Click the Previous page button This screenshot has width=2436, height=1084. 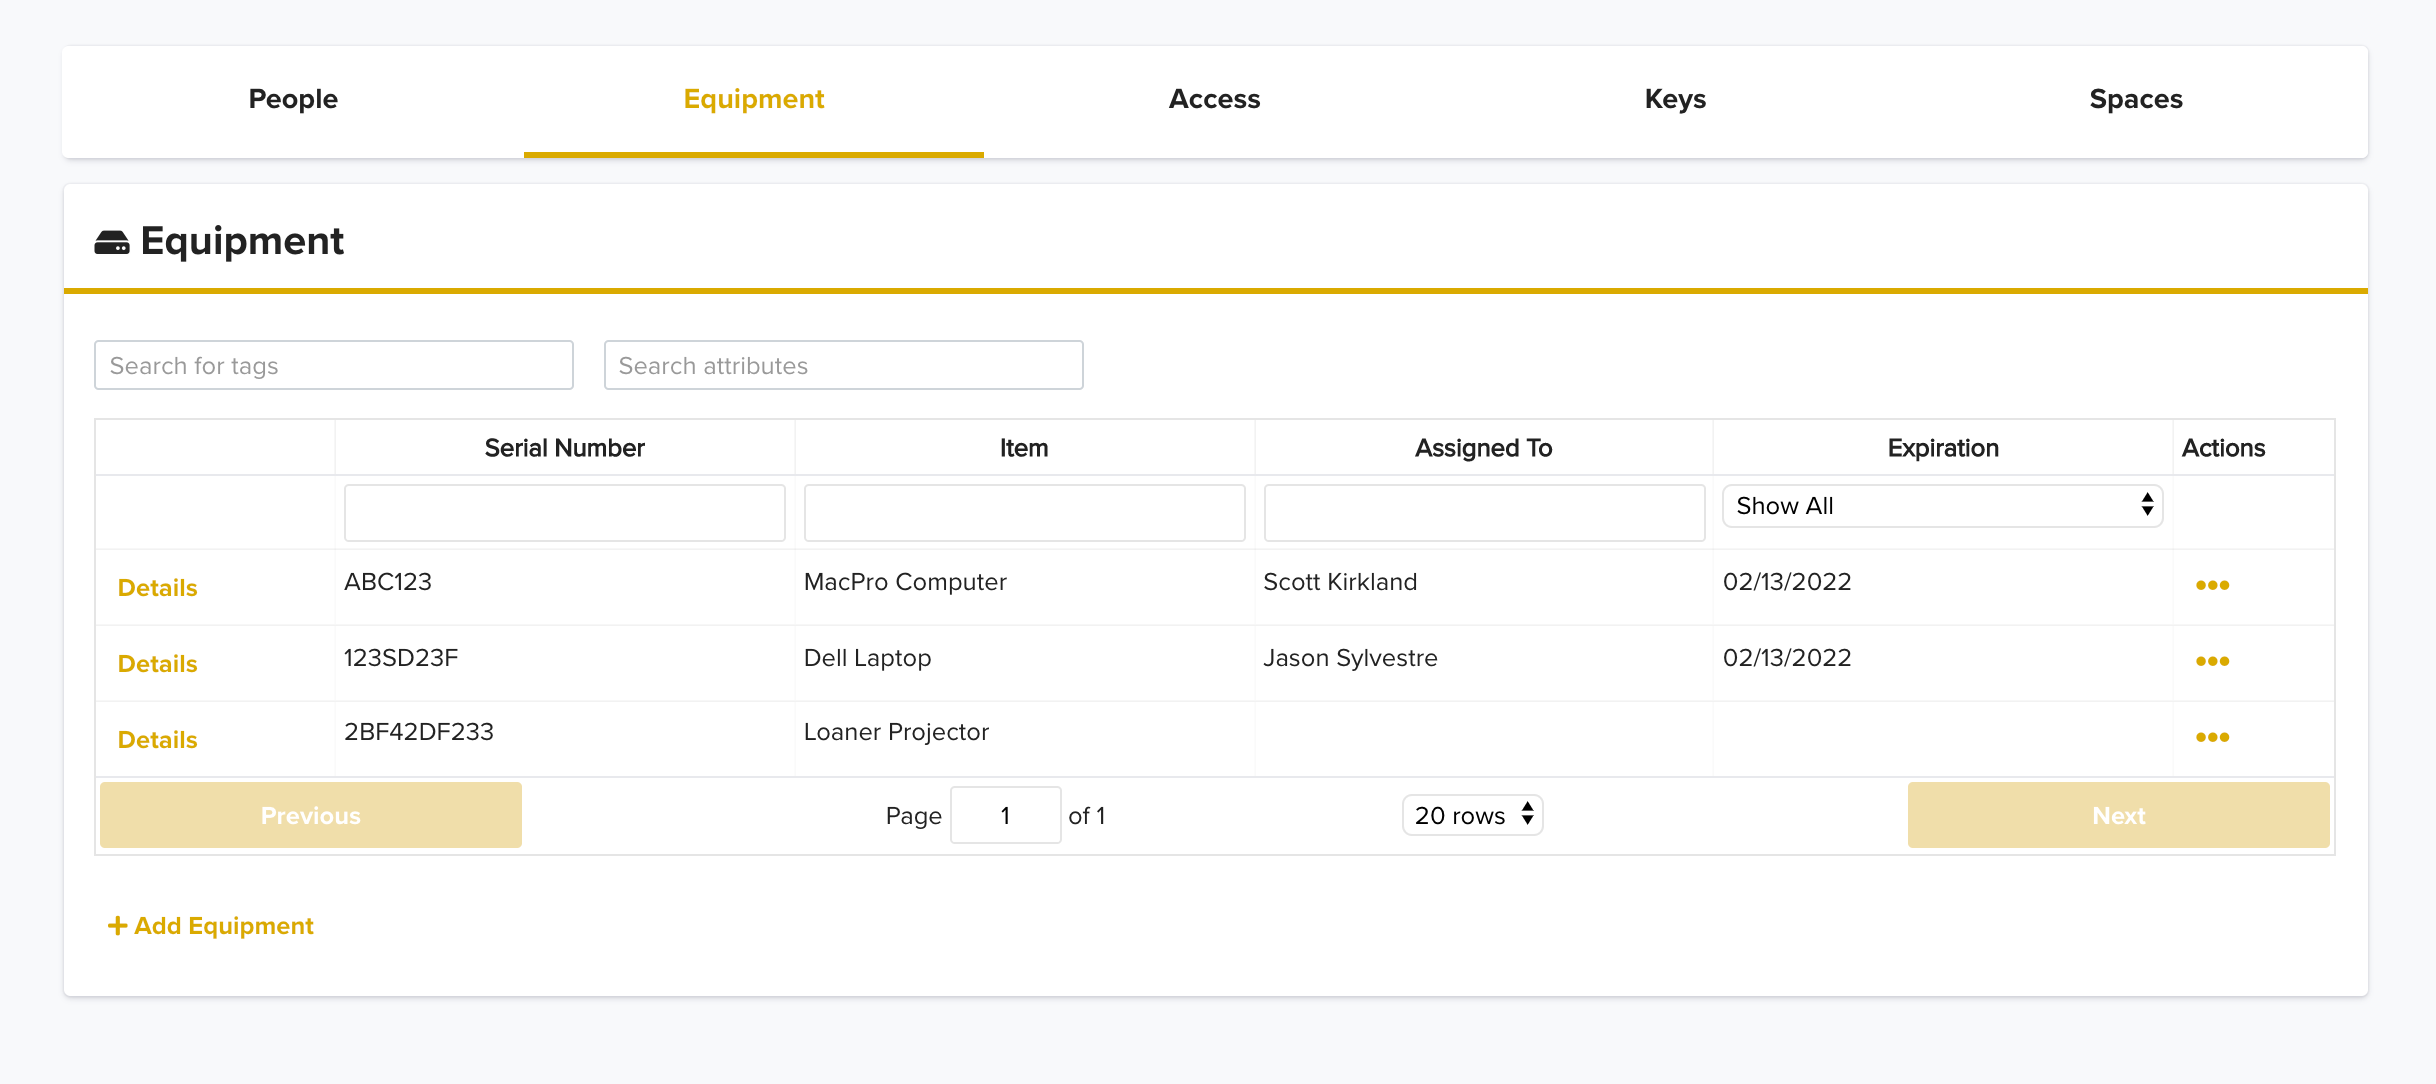coord(311,815)
